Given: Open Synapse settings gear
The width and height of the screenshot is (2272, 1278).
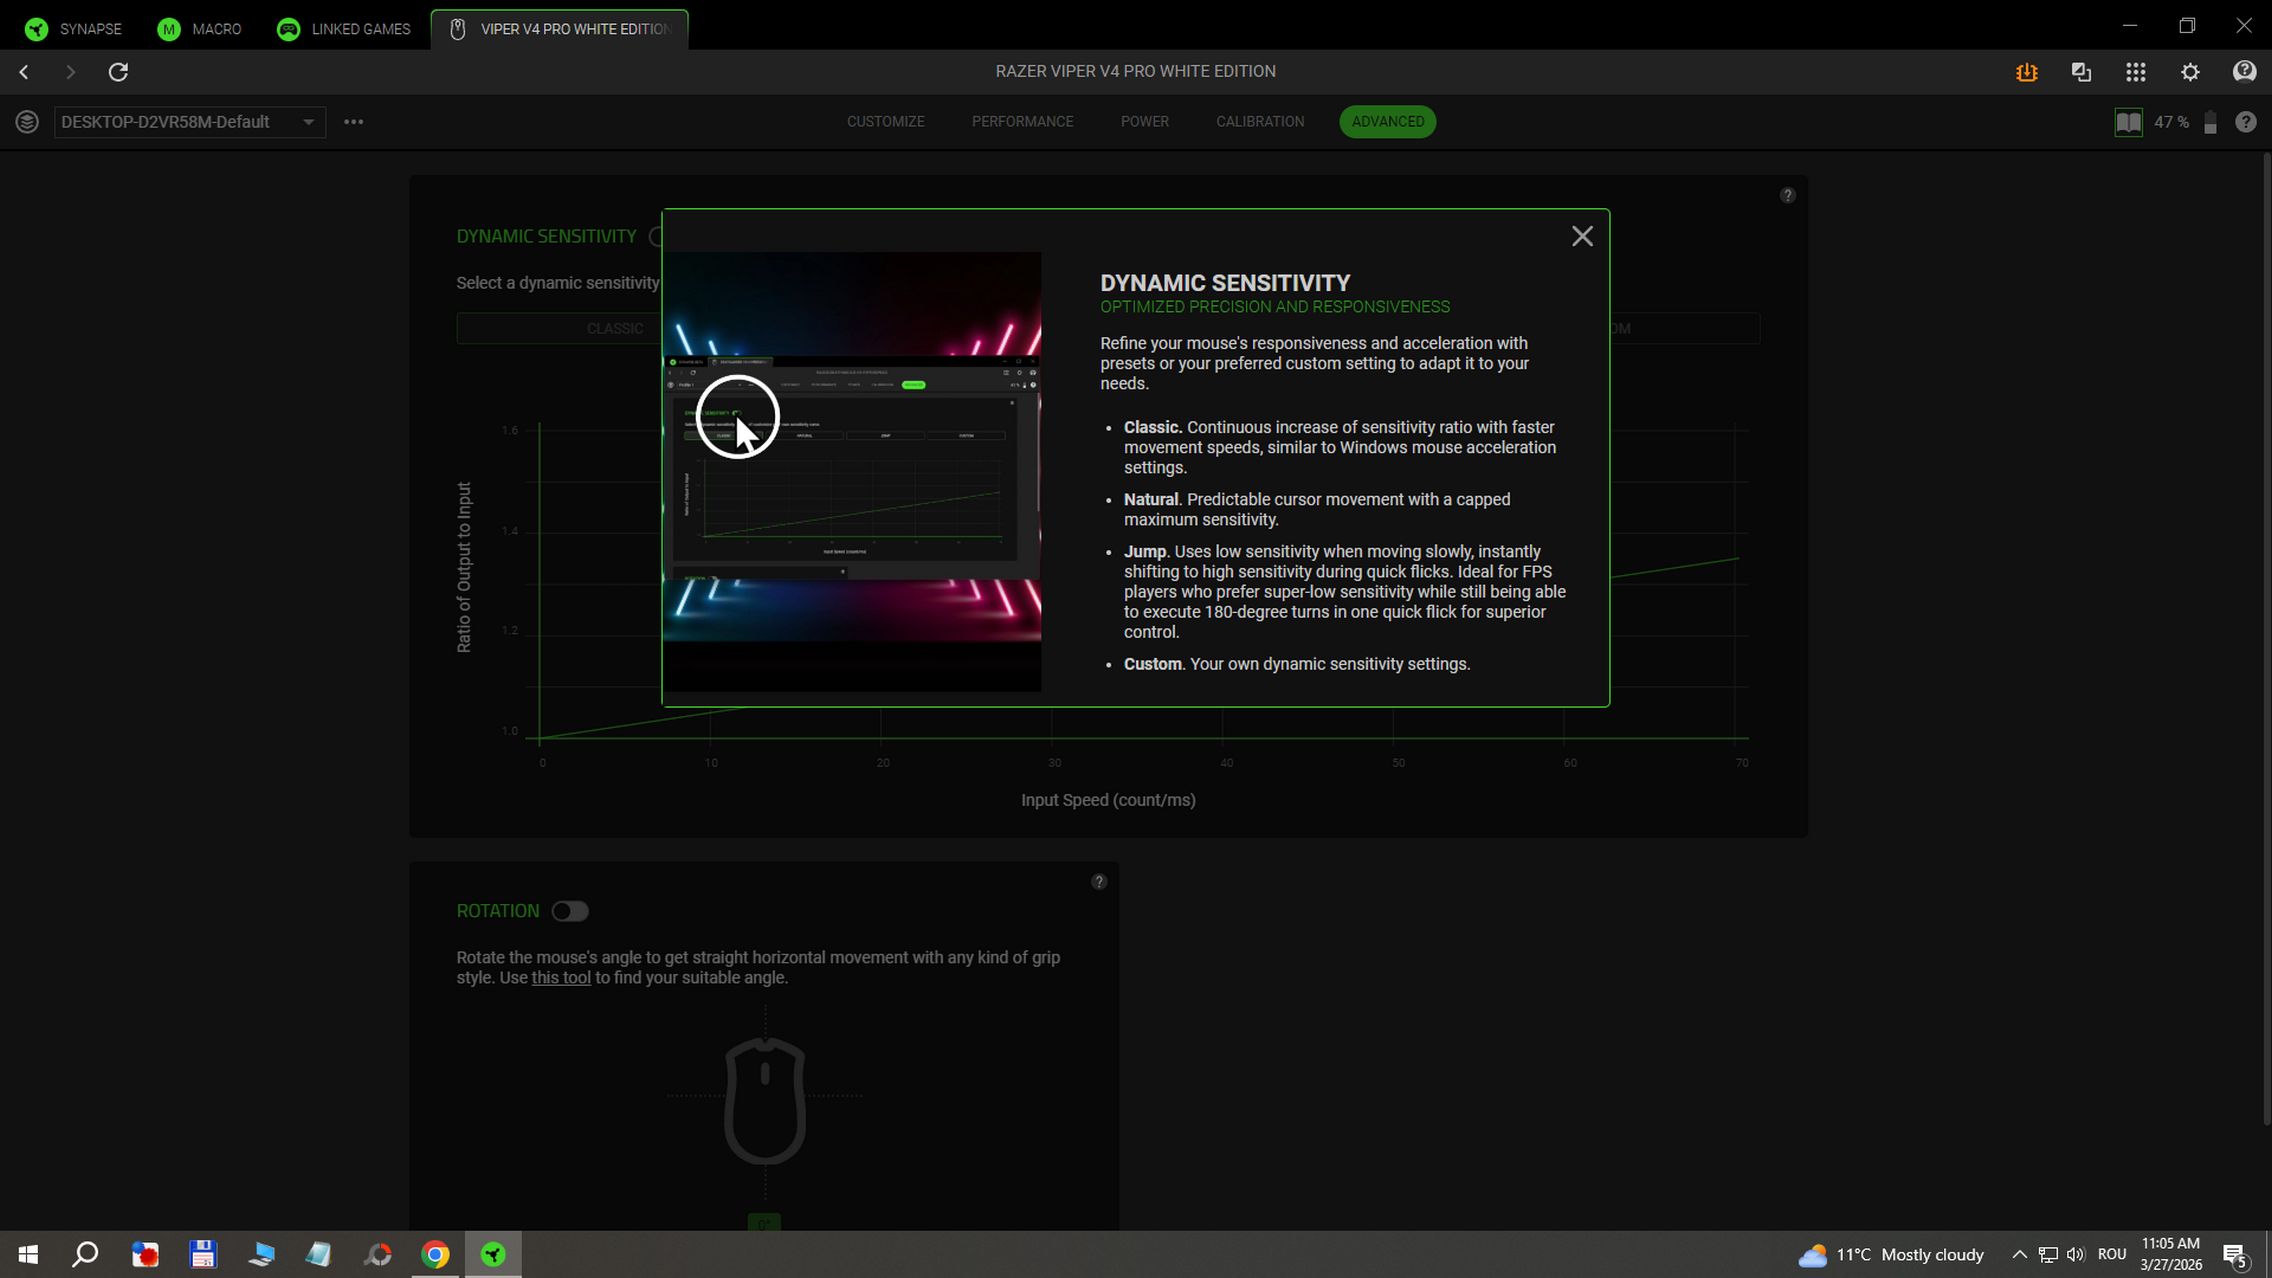Looking at the screenshot, I should click(x=2189, y=71).
